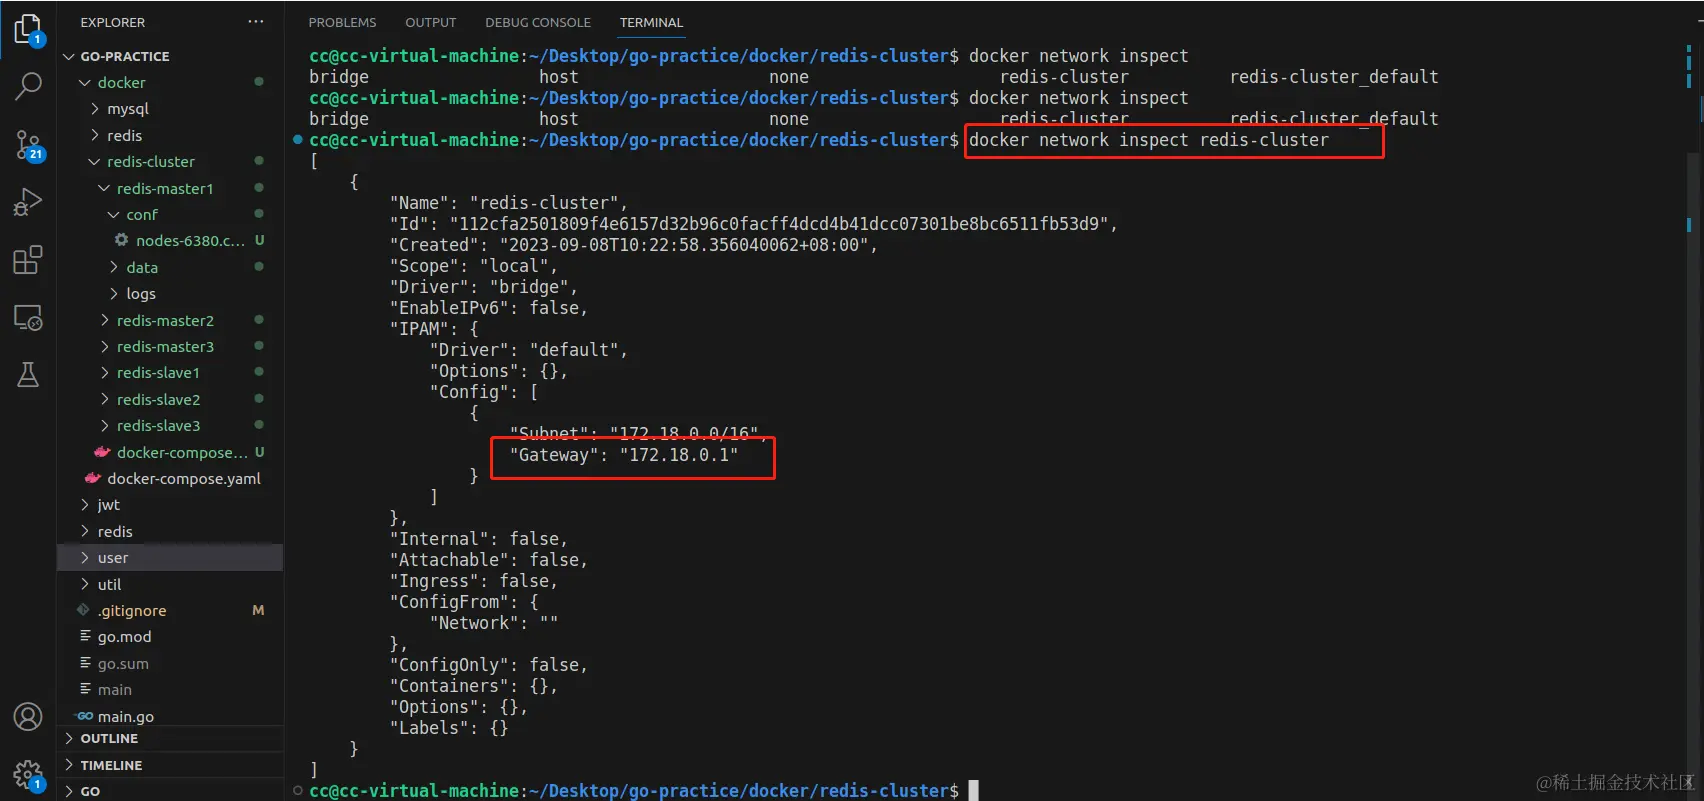Image resolution: width=1704 pixels, height=801 pixels.
Task: Click the terminal prompt cursor at bottom
Action: (973, 790)
